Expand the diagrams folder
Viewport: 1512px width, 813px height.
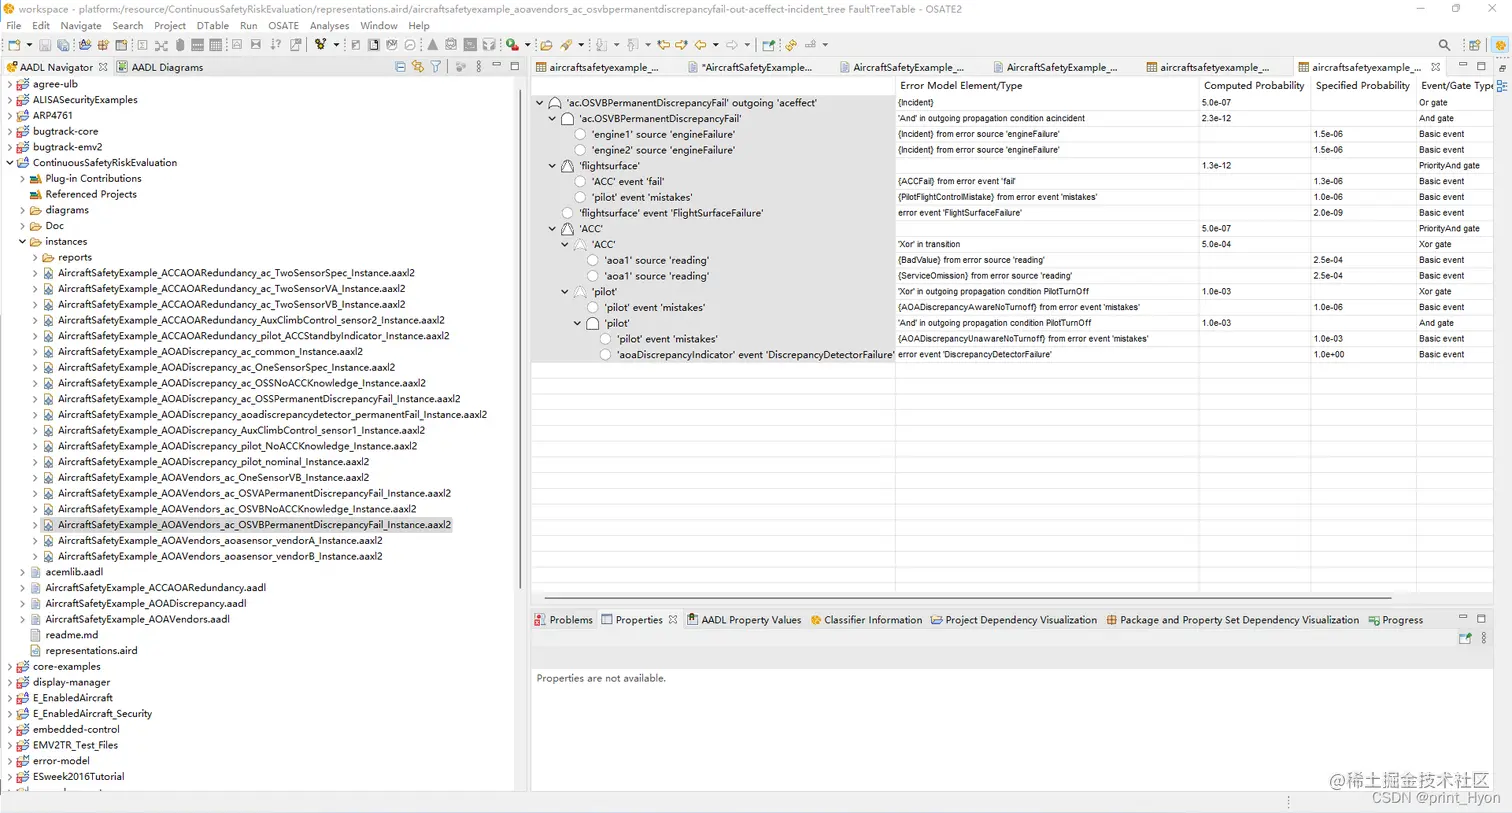tap(23, 210)
